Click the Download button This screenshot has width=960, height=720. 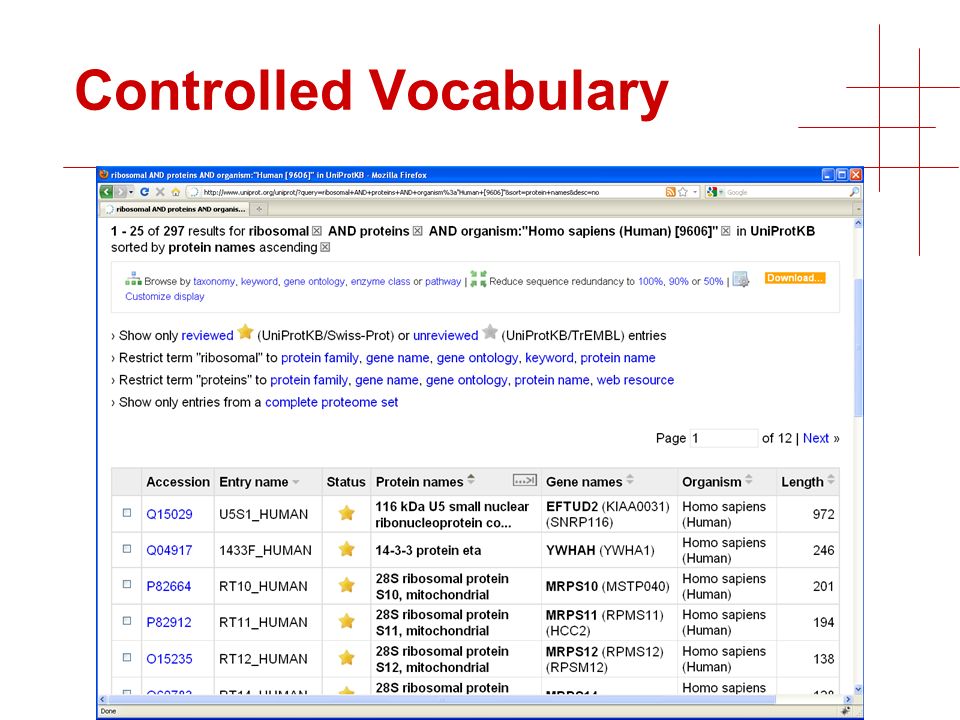point(795,278)
